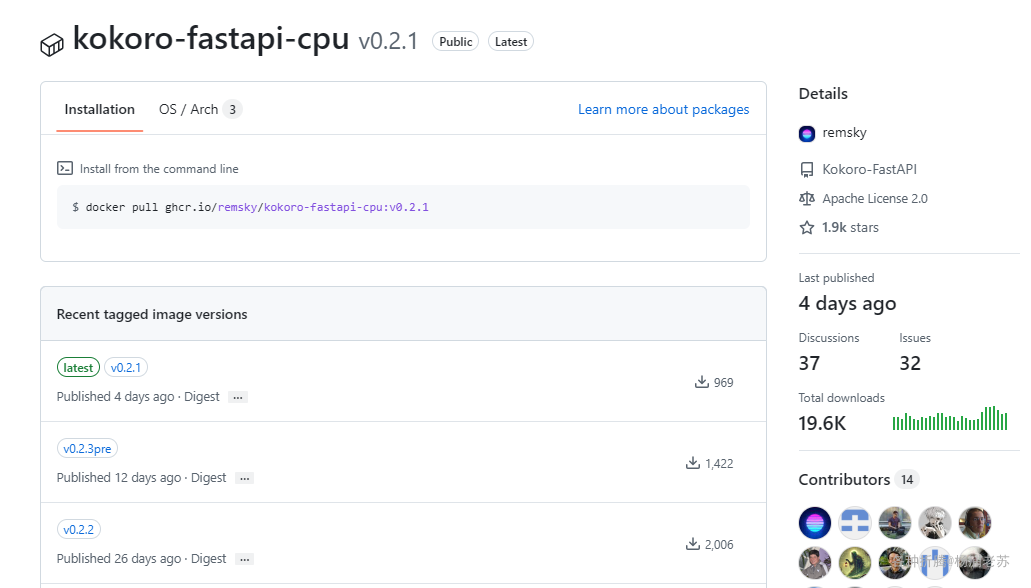Switch to the OS / Arch tab
This screenshot has width=1031, height=588.
tap(201, 109)
